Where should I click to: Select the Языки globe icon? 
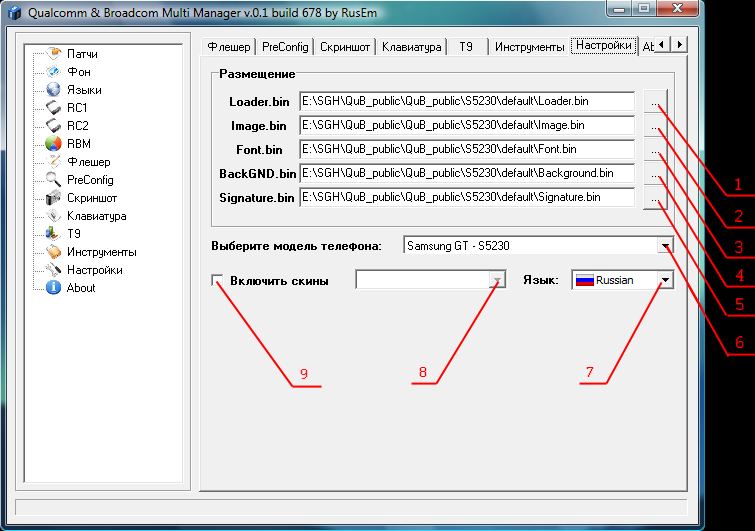(x=55, y=90)
